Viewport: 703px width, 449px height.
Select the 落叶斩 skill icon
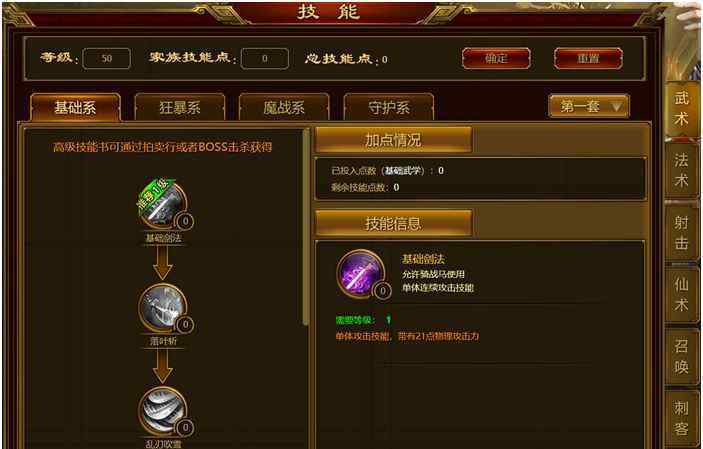click(163, 309)
